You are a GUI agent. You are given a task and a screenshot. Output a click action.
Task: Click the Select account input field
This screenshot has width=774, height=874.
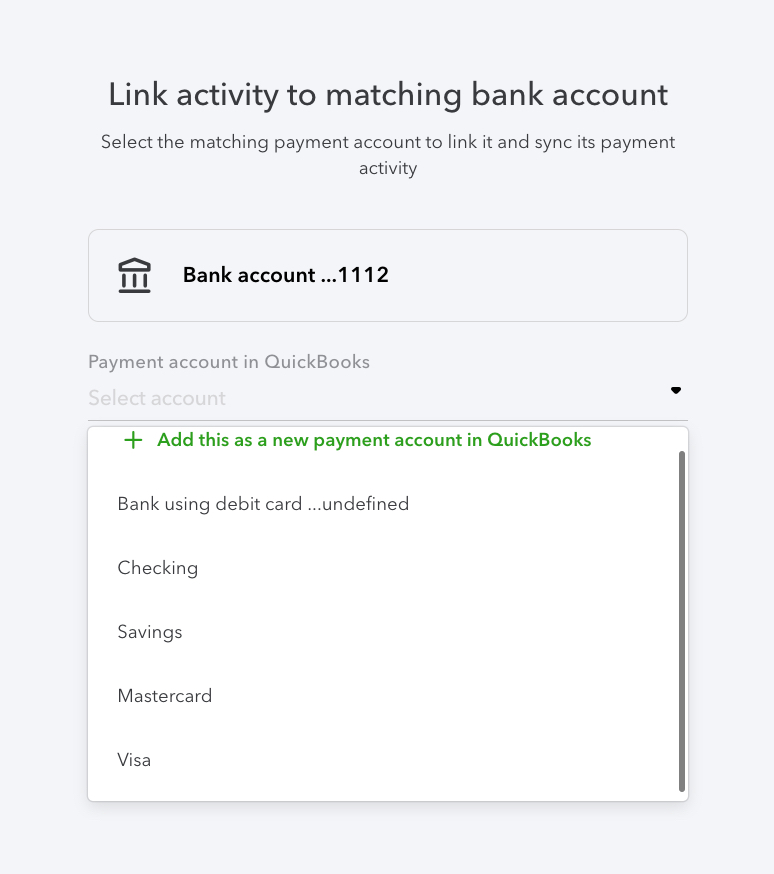pos(300,398)
